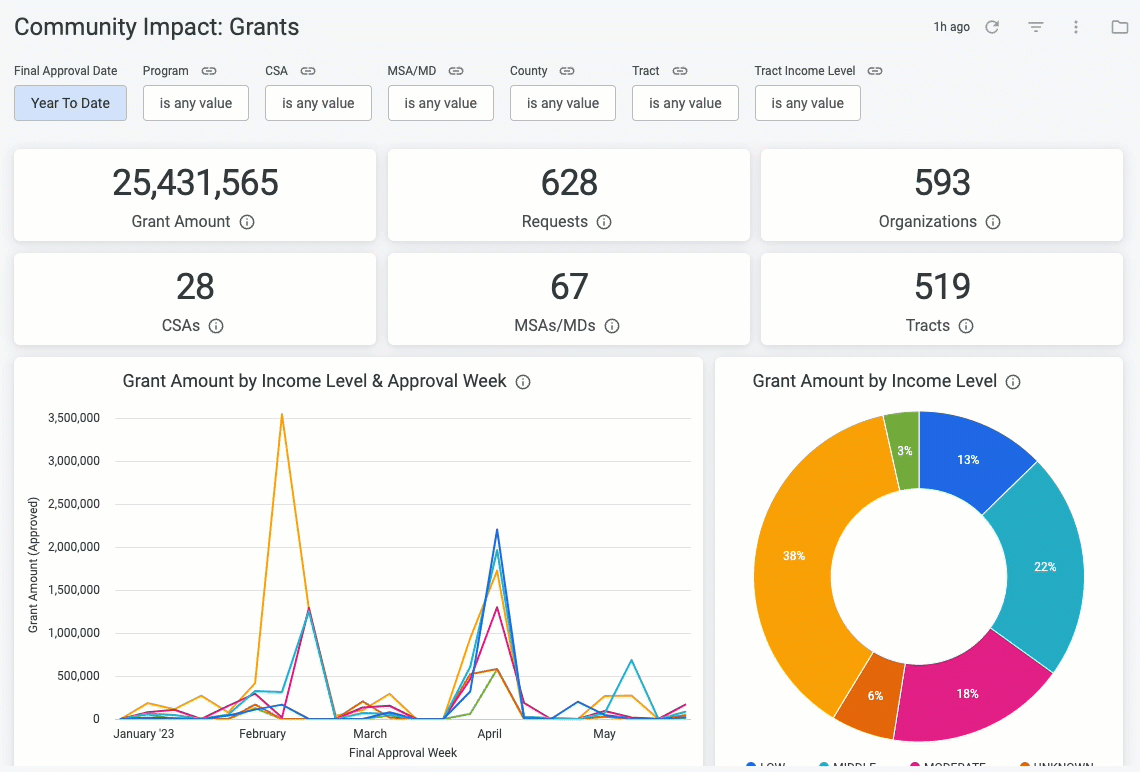Click the 593 organizations value
Viewport: 1140px width, 772px height.
(942, 182)
